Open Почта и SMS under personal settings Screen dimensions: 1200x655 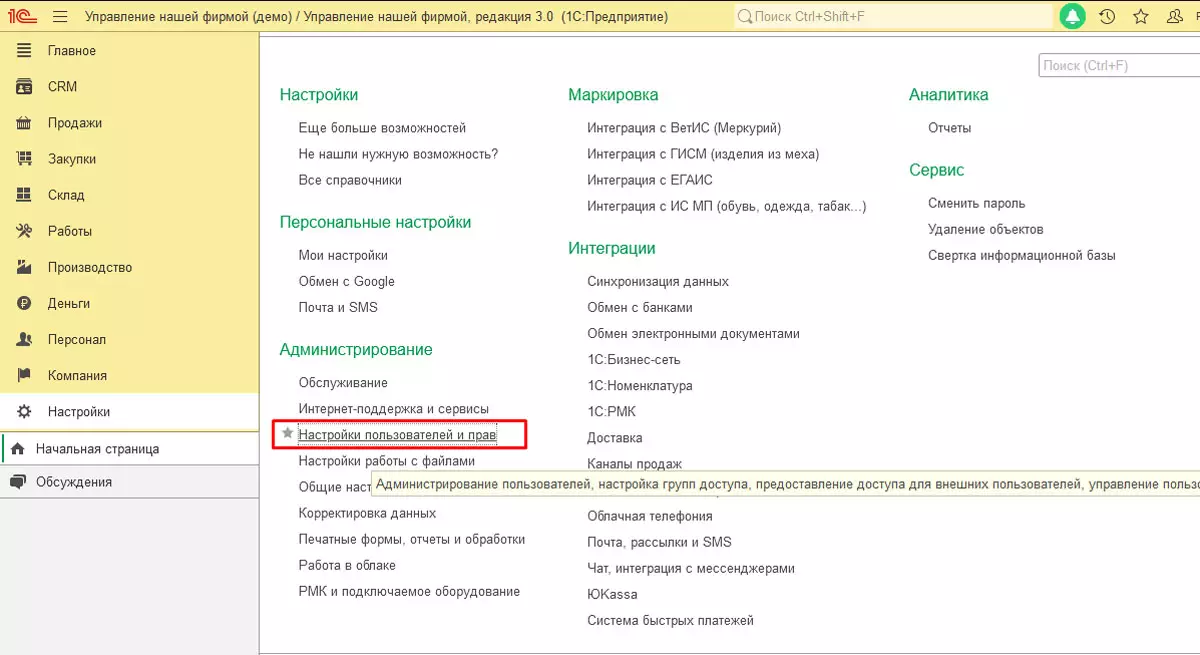[x=338, y=307]
